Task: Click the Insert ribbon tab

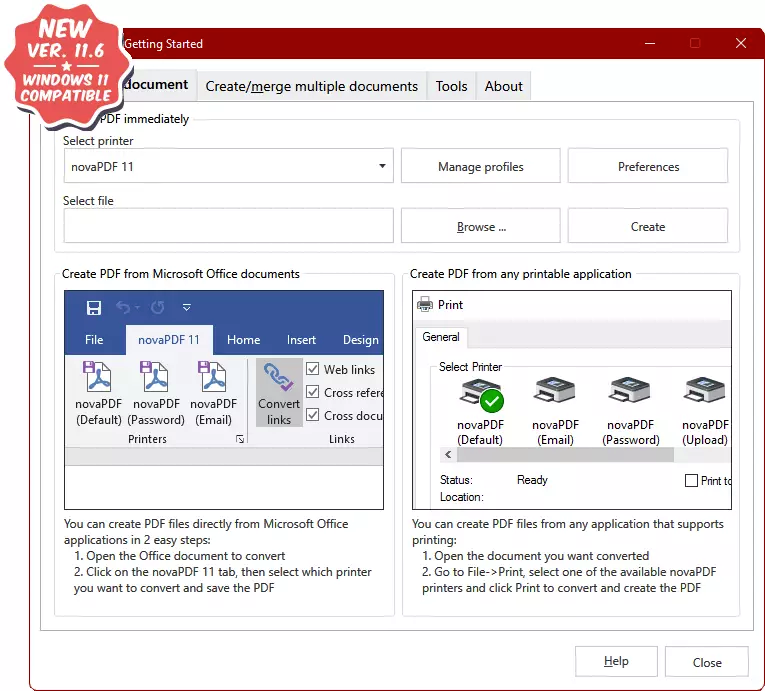Action: pyautogui.click(x=301, y=340)
